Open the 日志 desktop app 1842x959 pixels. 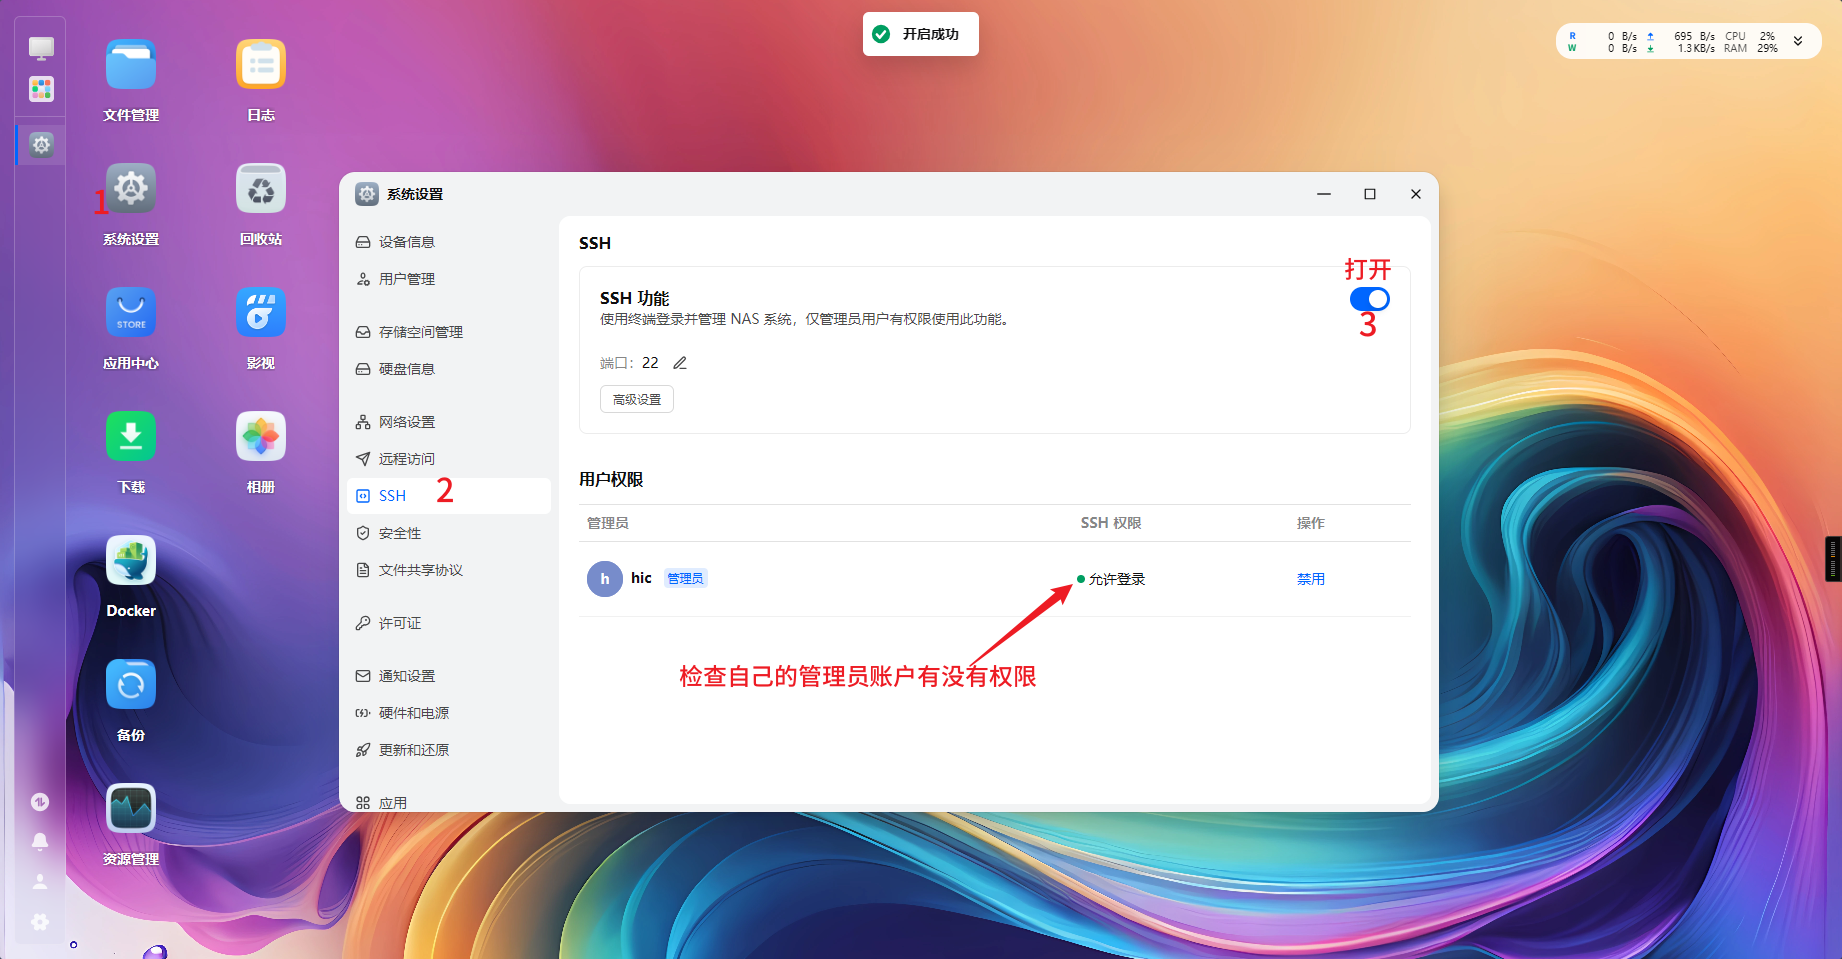pos(261,65)
